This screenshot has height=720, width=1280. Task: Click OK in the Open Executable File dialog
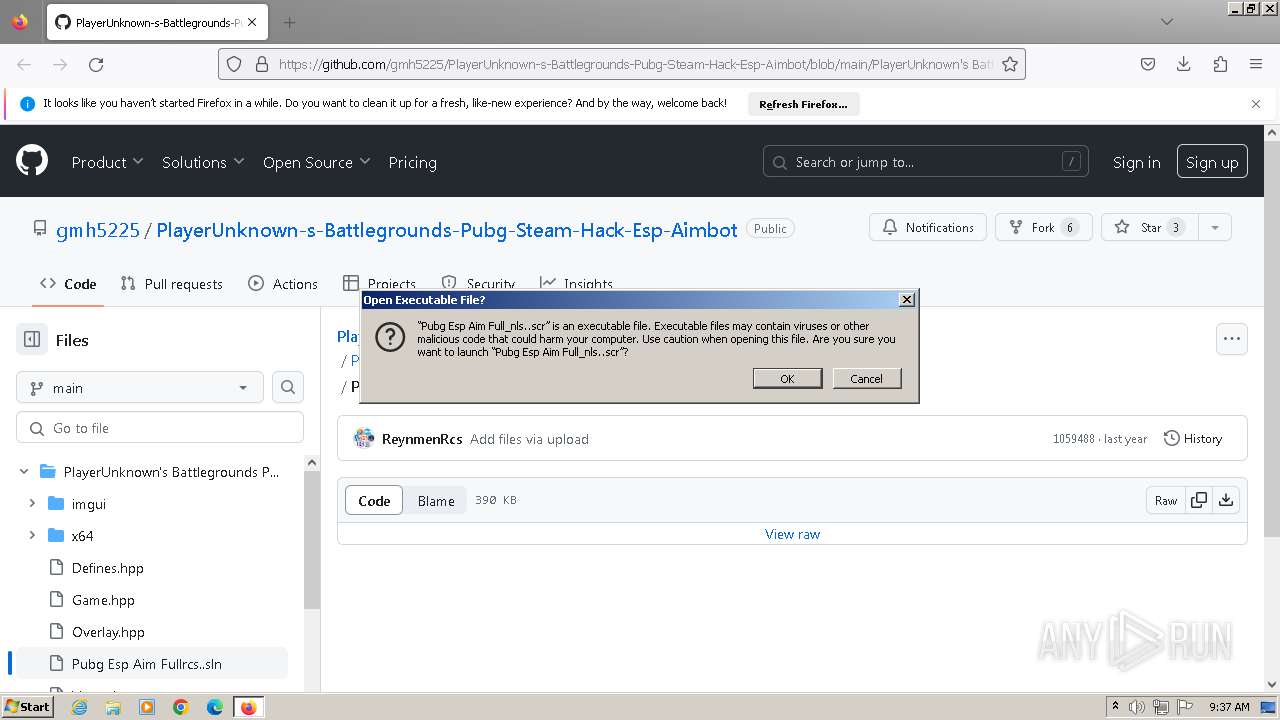pos(787,378)
